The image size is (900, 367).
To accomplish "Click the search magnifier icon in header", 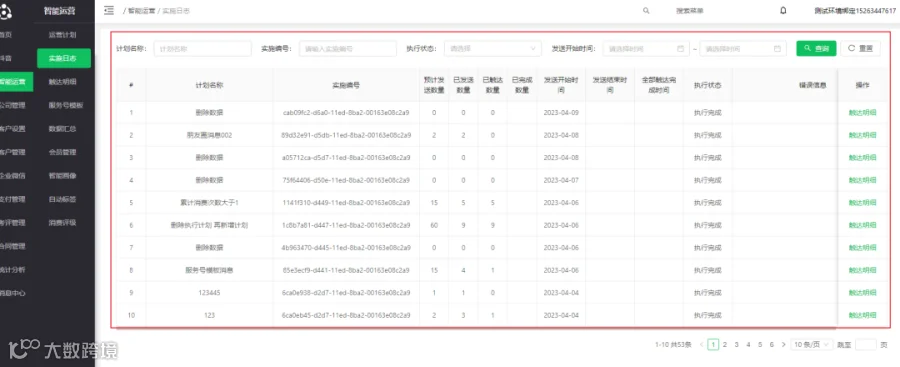I will pyautogui.click(x=646, y=11).
